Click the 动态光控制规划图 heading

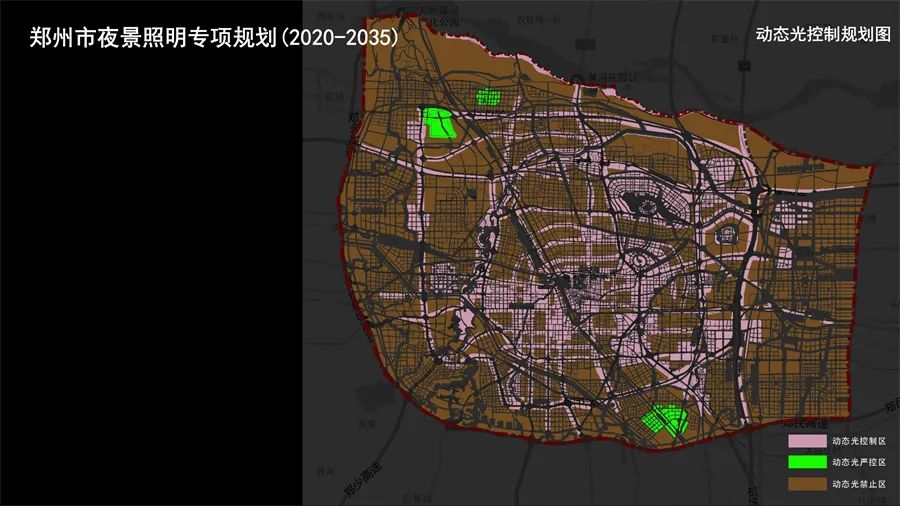(x=822, y=34)
